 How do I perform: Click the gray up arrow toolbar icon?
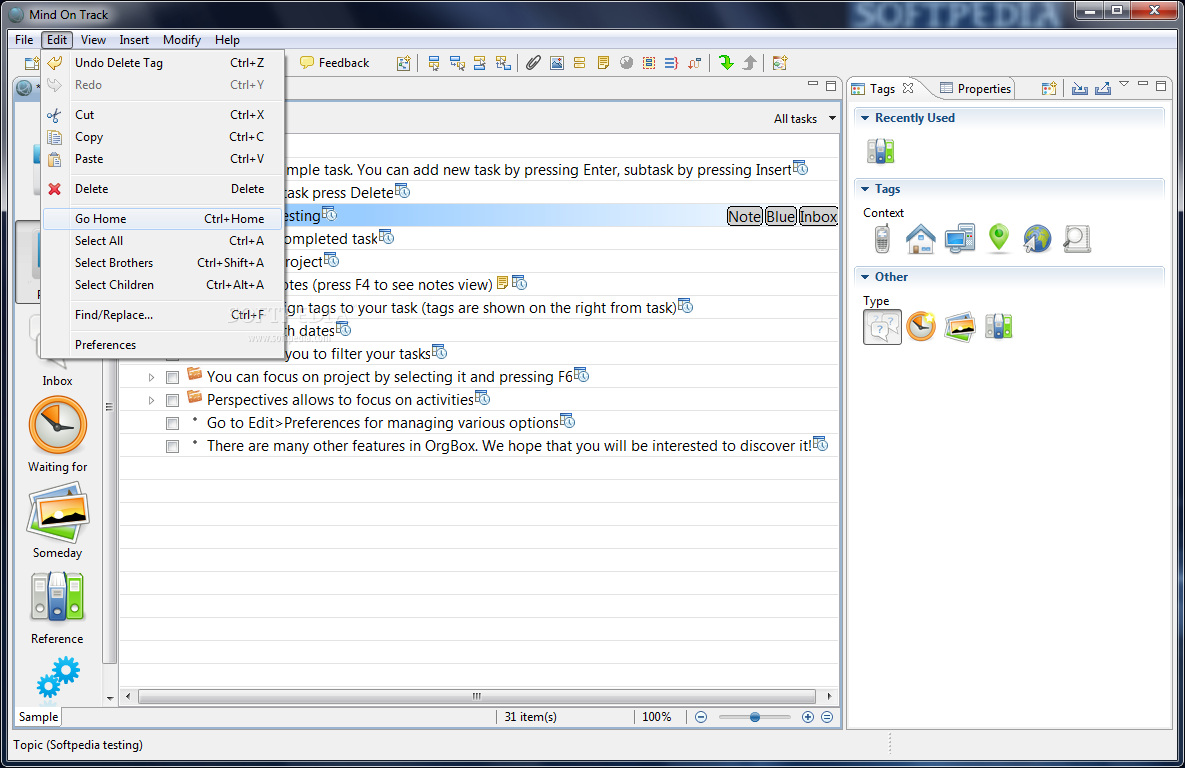[x=749, y=63]
